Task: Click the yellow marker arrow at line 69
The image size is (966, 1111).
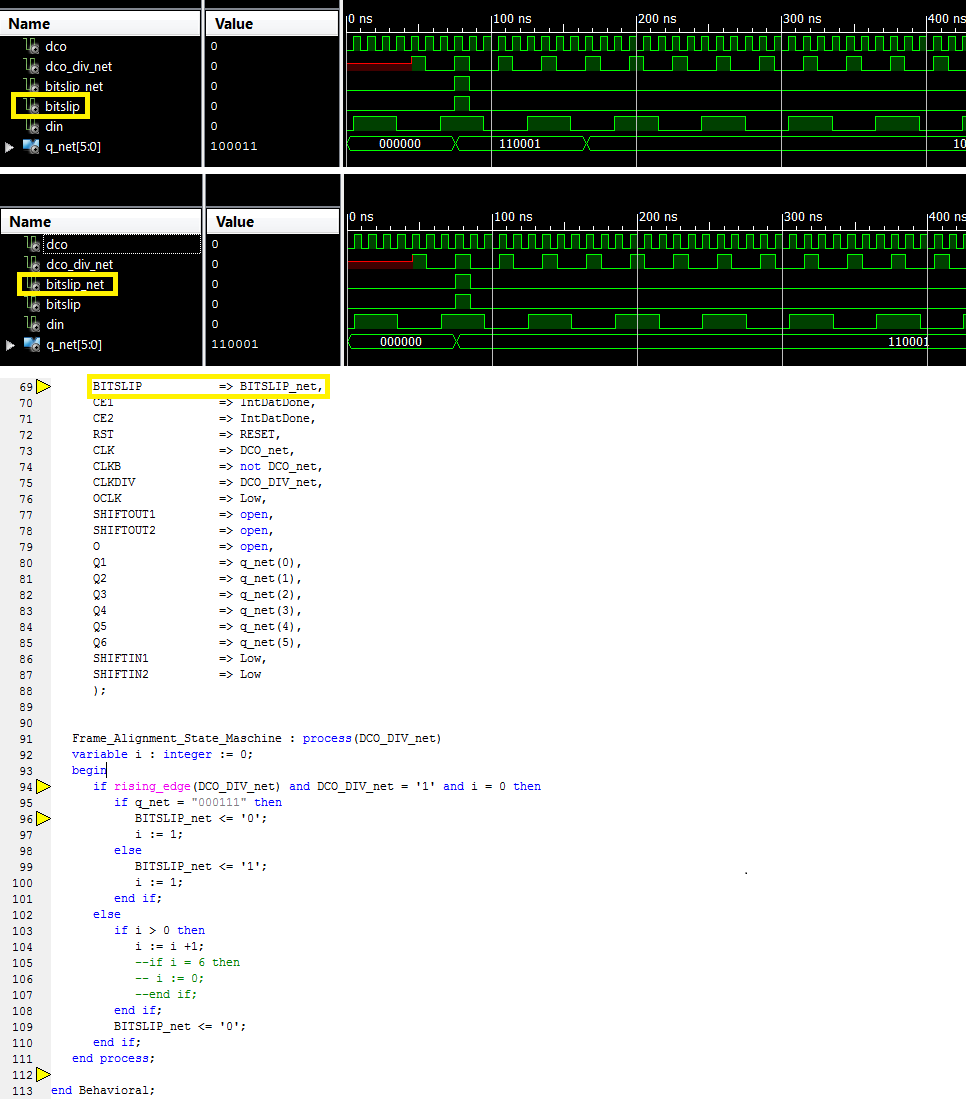Action: point(43,386)
